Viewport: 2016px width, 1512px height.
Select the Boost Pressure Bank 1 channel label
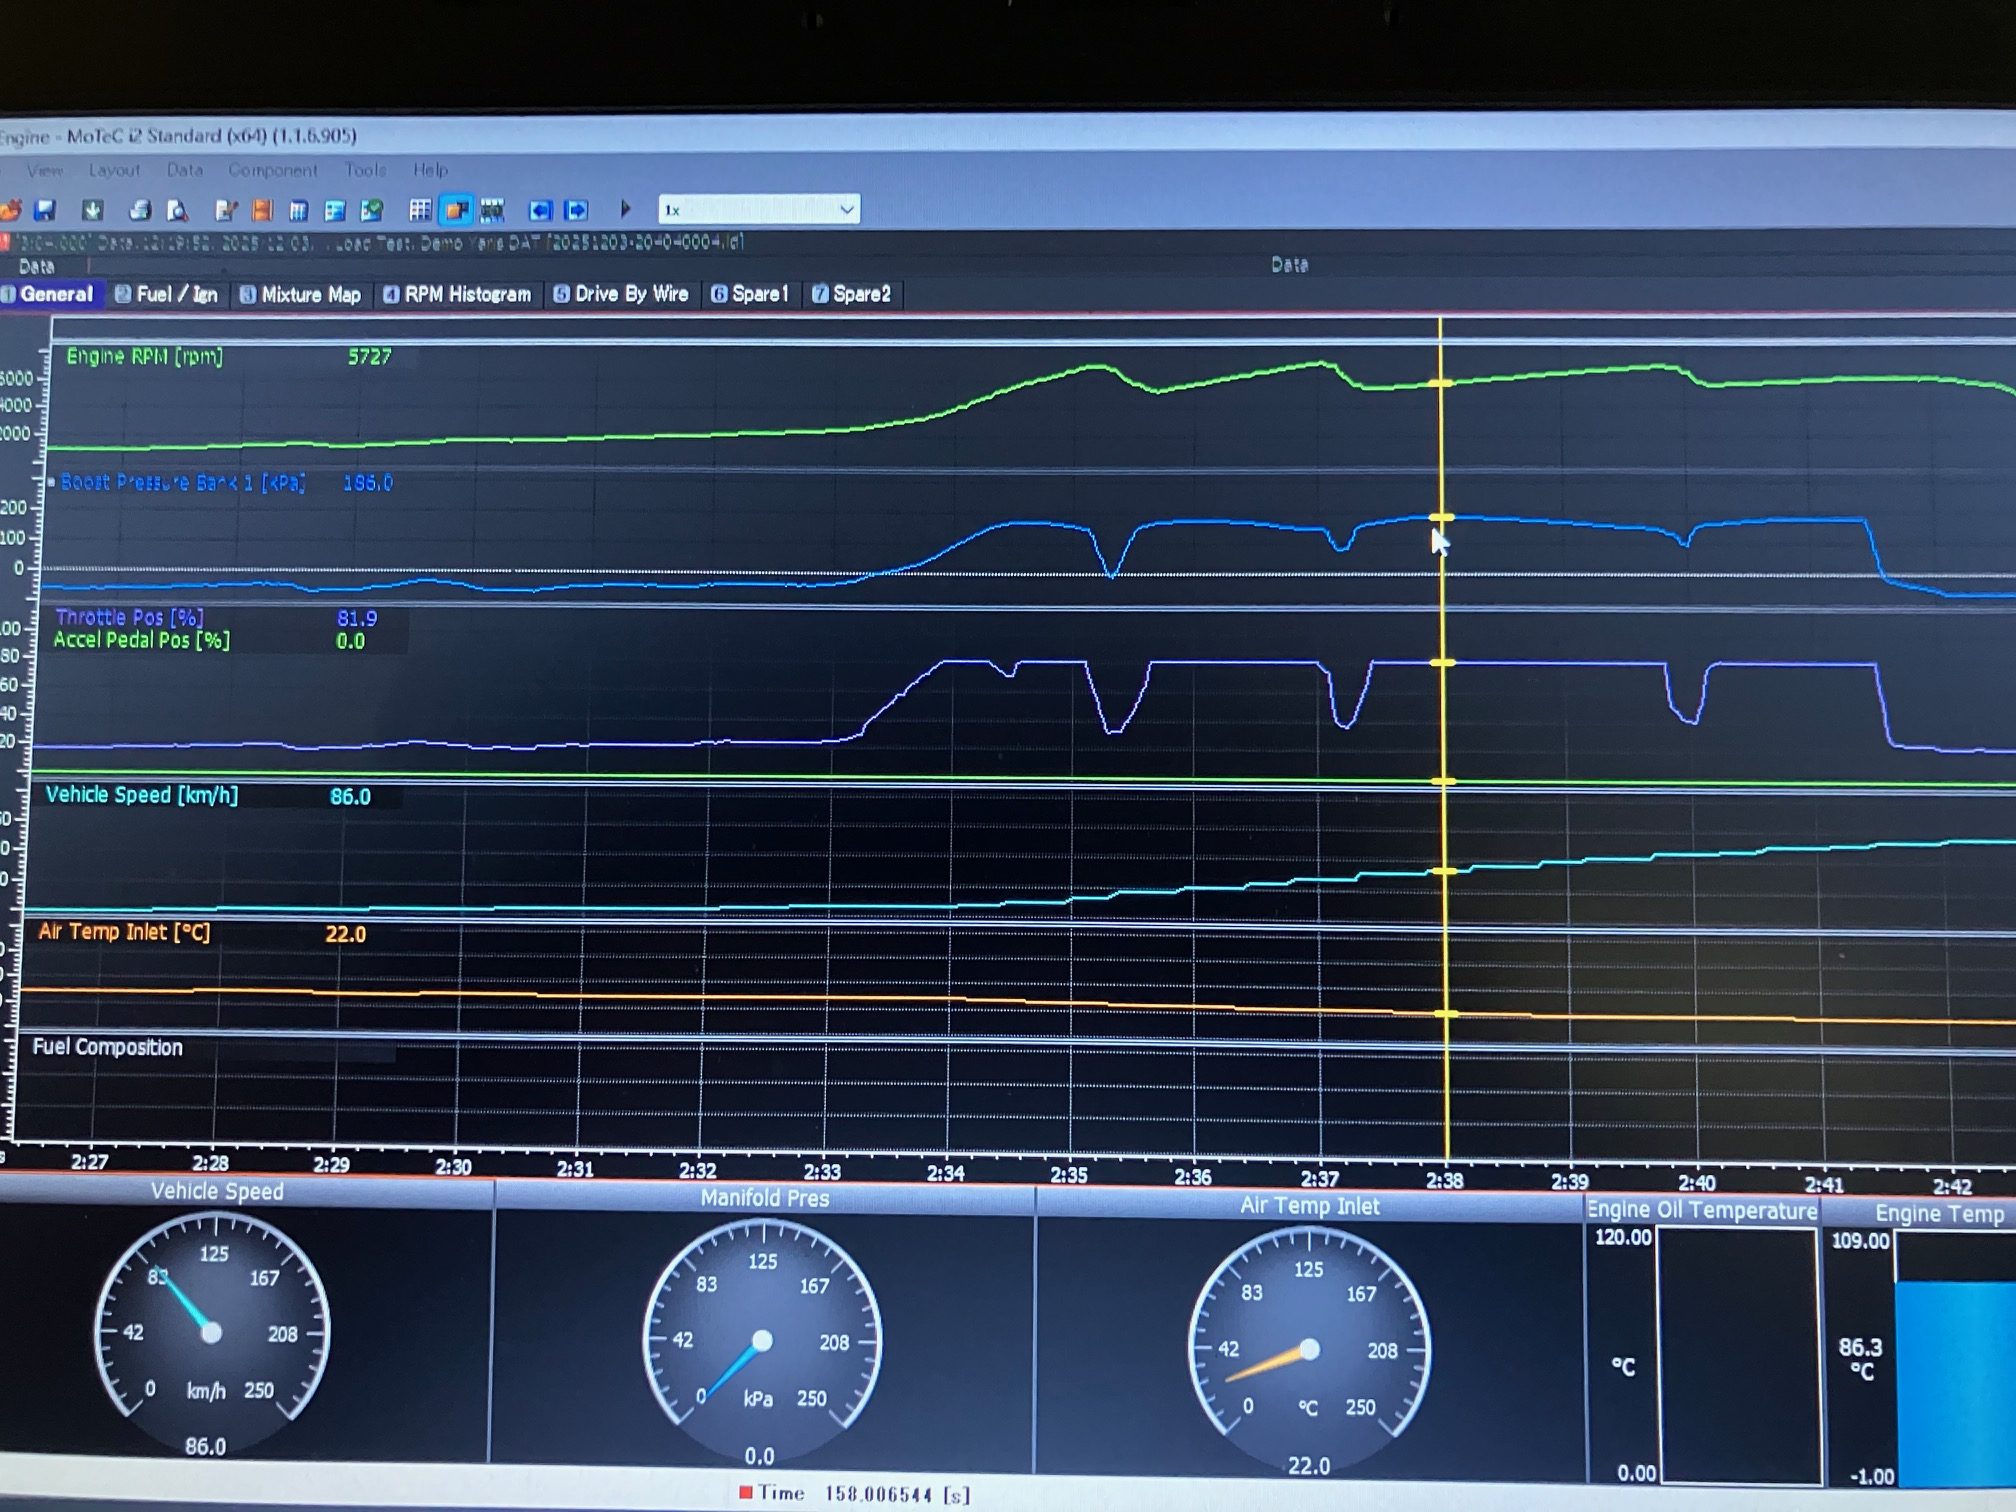[182, 483]
